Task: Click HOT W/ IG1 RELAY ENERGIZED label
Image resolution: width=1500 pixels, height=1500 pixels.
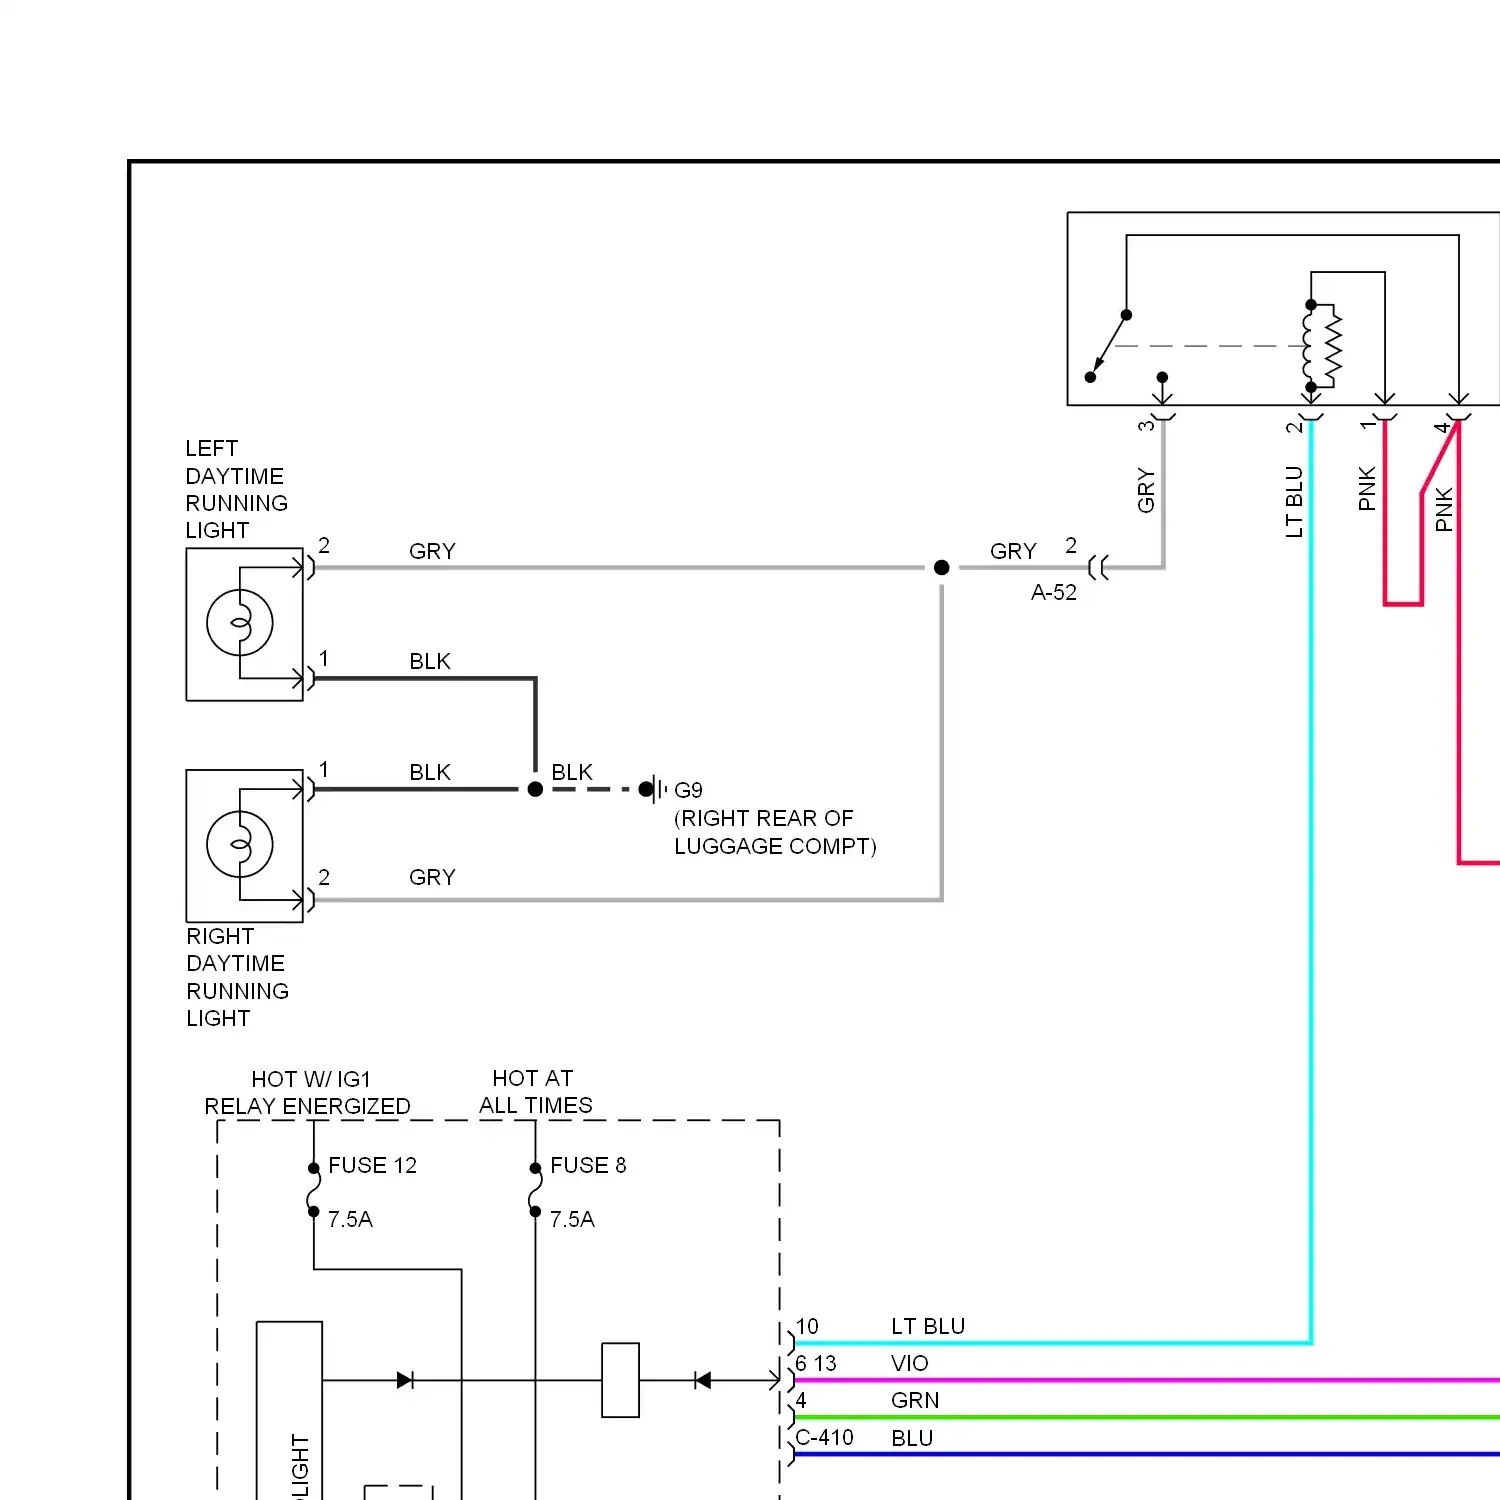Action: coord(308,1093)
